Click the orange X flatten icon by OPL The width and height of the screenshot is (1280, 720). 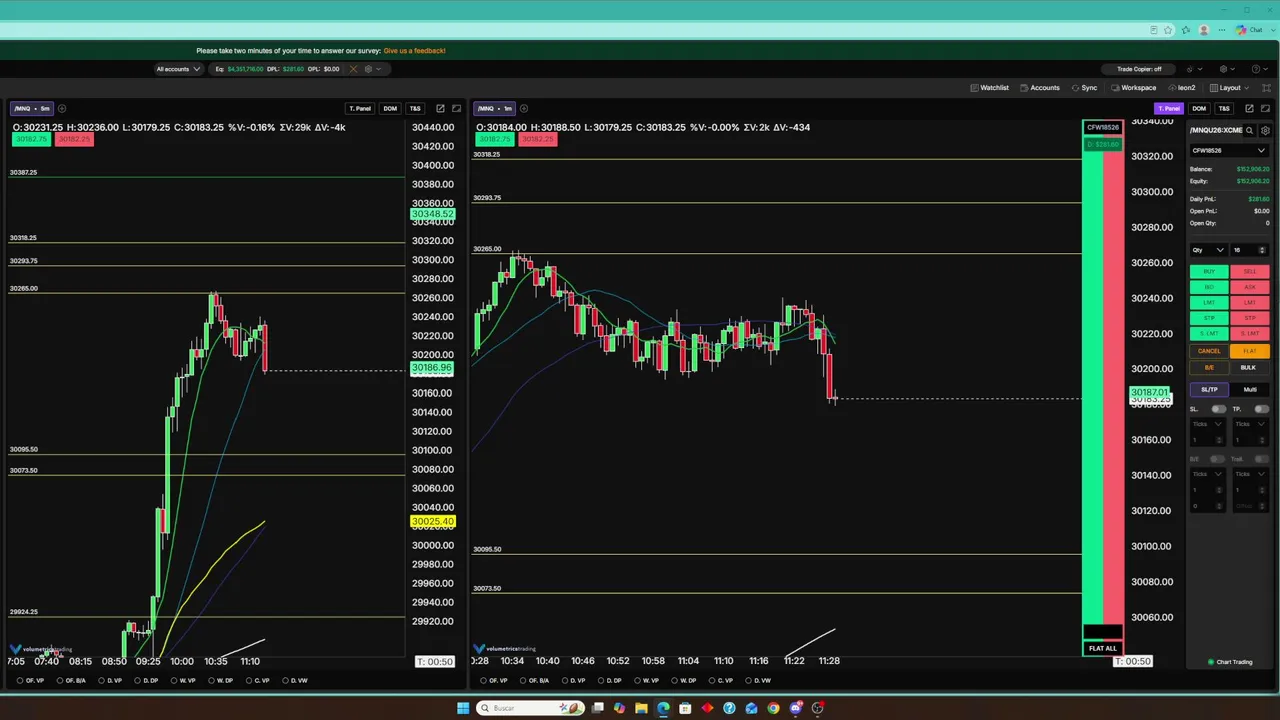[x=353, y=69]
